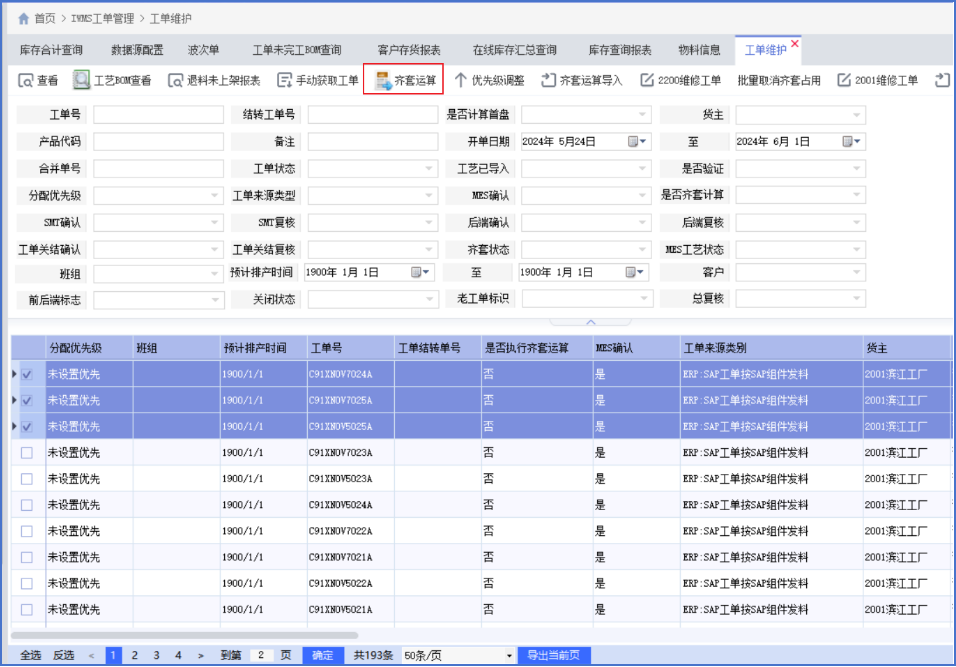The width and height of the screenshot is (956, 667).
Task: Click the 退料未上架报表 report icon
Action: [175, 81]
